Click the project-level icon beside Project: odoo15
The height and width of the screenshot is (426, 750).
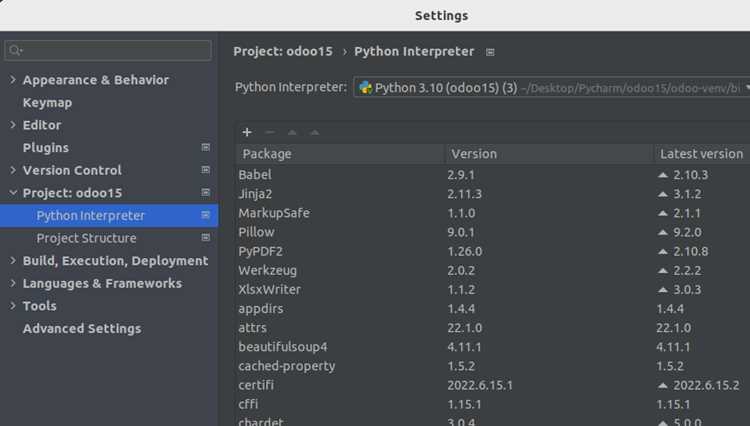pos(206,192)
